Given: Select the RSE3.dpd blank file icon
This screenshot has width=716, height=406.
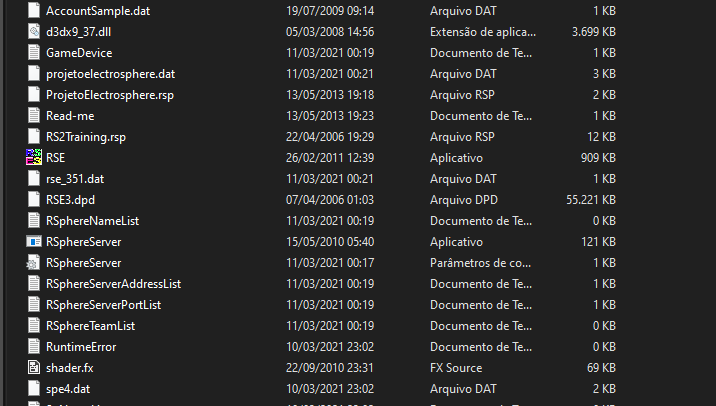Looking at the screenshot, I should click(x=34, y=200).
